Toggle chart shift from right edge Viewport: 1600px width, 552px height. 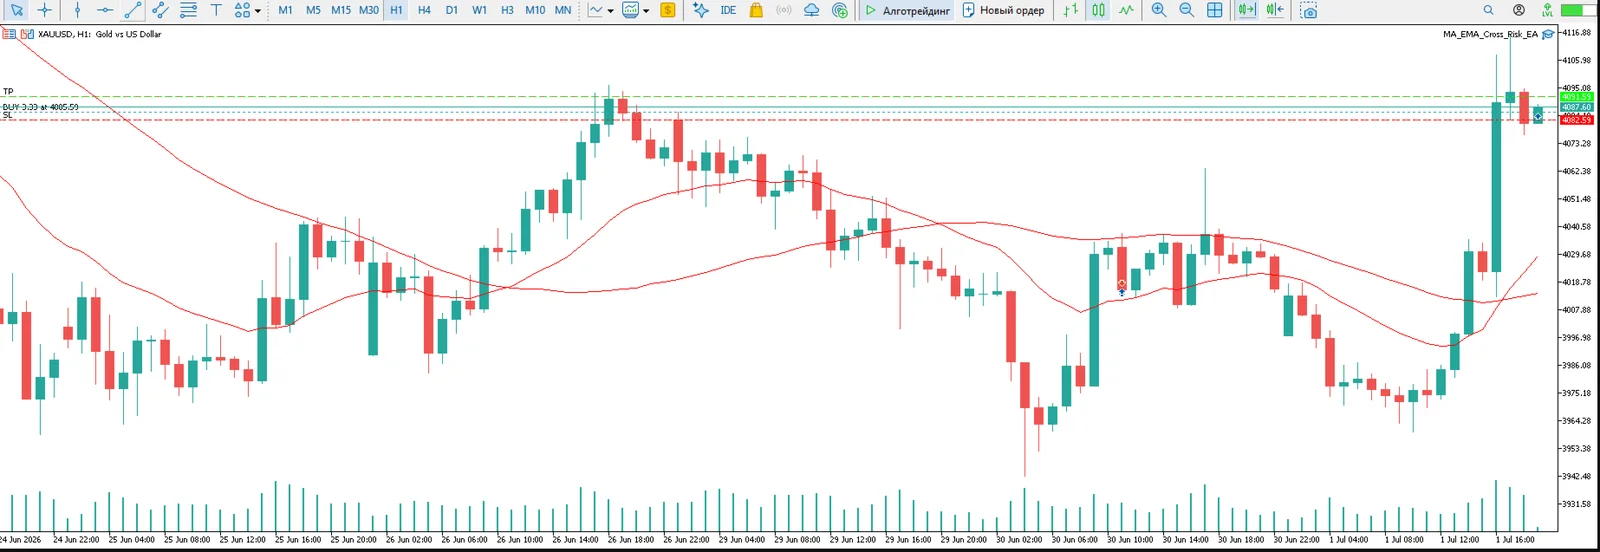click(x=1275, y=10)
